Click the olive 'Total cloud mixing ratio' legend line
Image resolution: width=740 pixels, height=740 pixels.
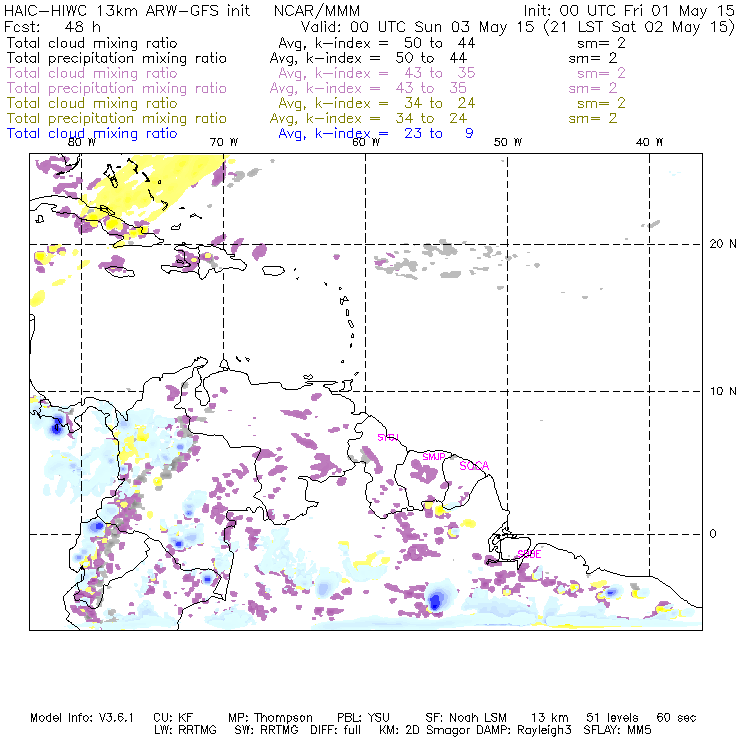point(92,103)
